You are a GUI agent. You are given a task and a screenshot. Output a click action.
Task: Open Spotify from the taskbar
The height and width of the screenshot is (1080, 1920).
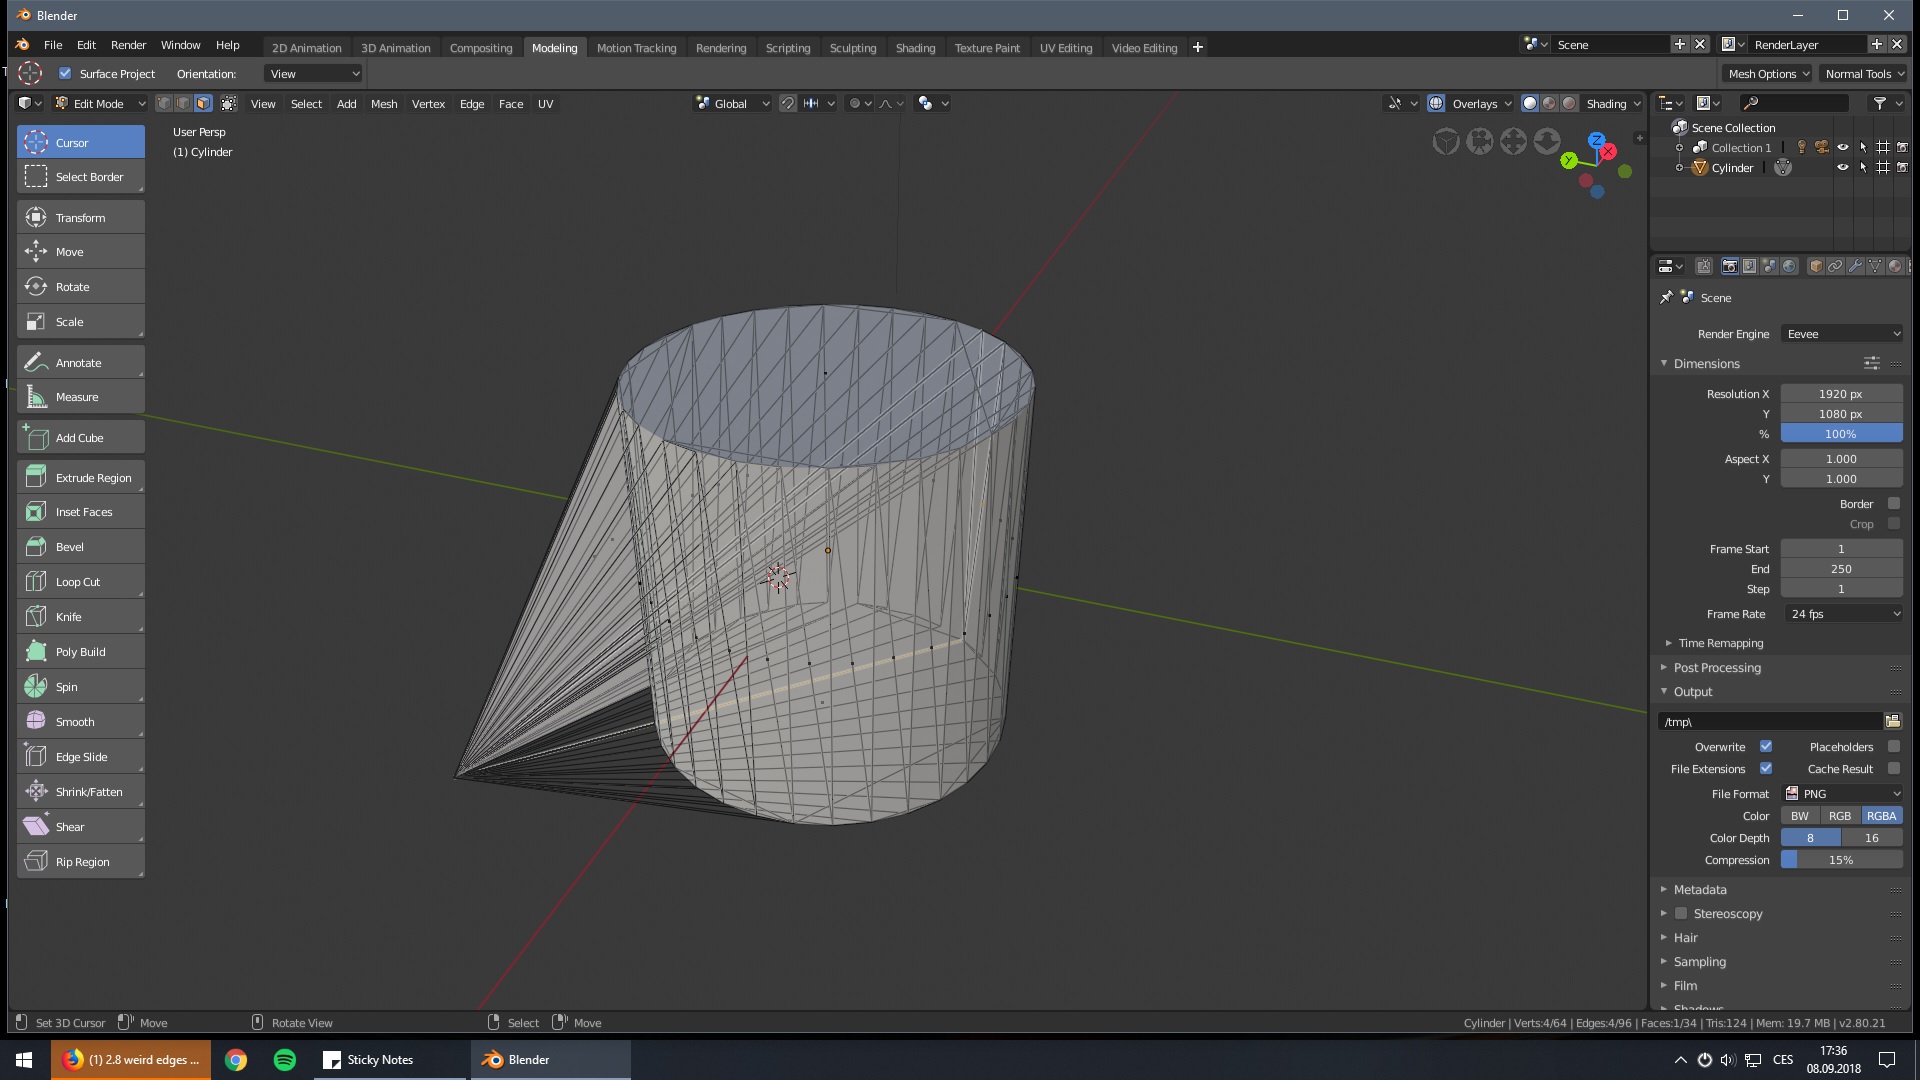(x=285, y=1060)
